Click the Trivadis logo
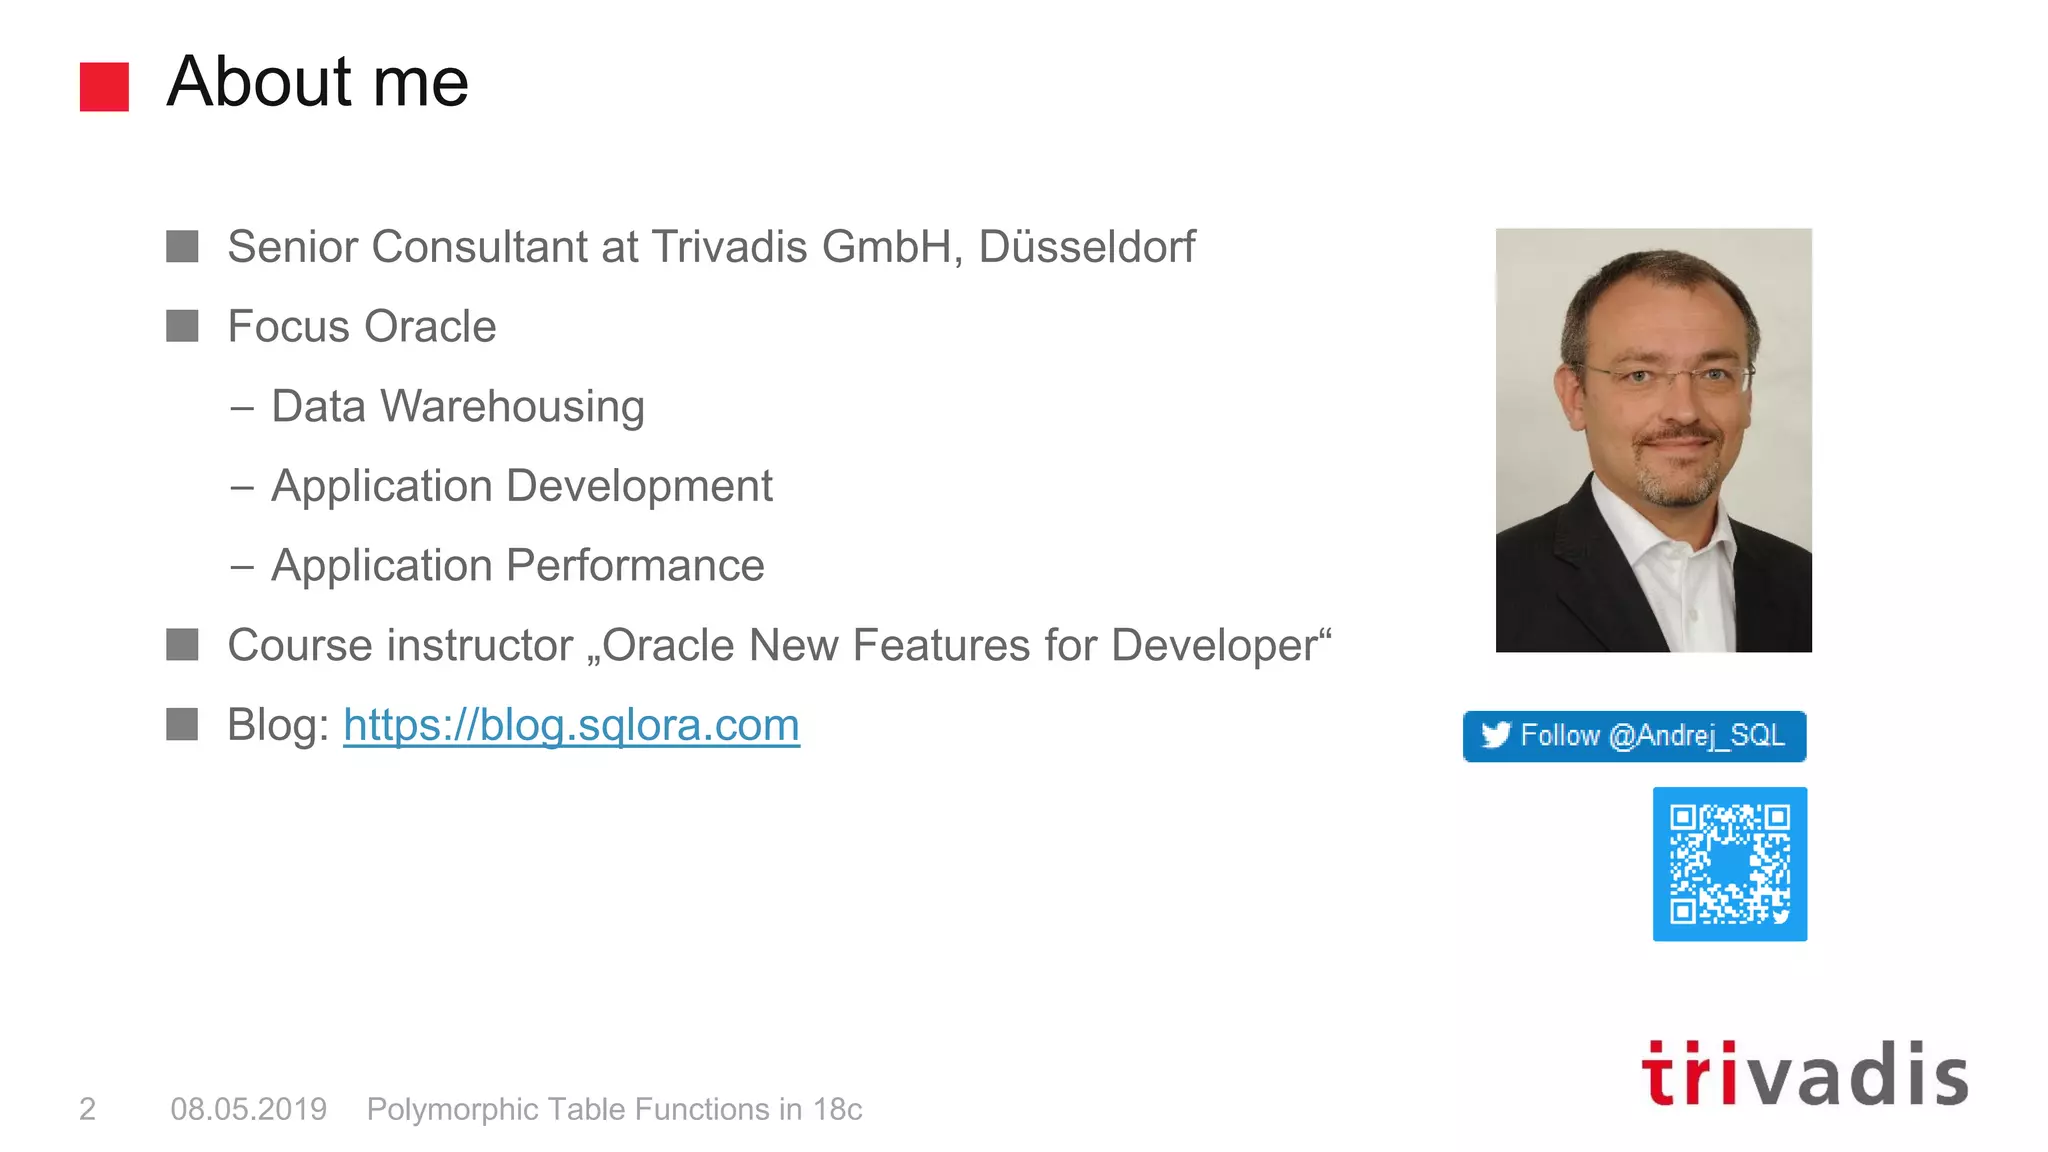Viewport: 2048px width, 1152px height. 1804,1075
